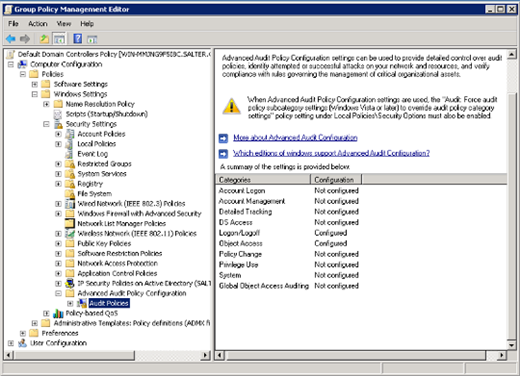Click right pane vertical scrollbar down arrow
This screenshot has height=376, width=520.
512,345
